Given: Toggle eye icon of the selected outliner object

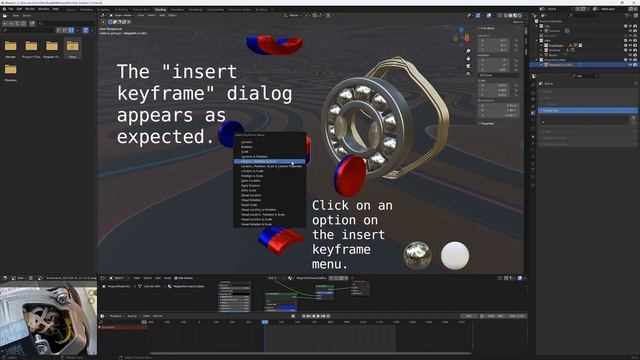Looking at the screenshot, I should pos(630,64).
